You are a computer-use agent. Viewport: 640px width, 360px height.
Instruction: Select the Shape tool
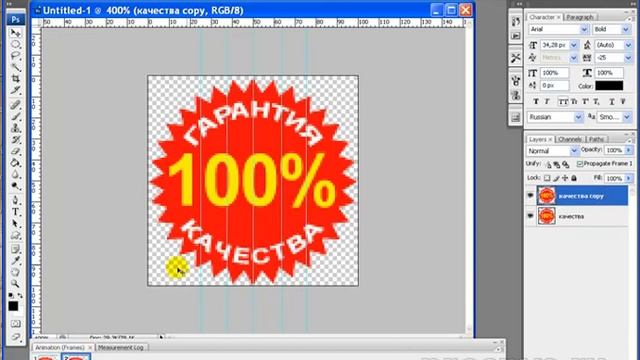(x=16, y=235)
